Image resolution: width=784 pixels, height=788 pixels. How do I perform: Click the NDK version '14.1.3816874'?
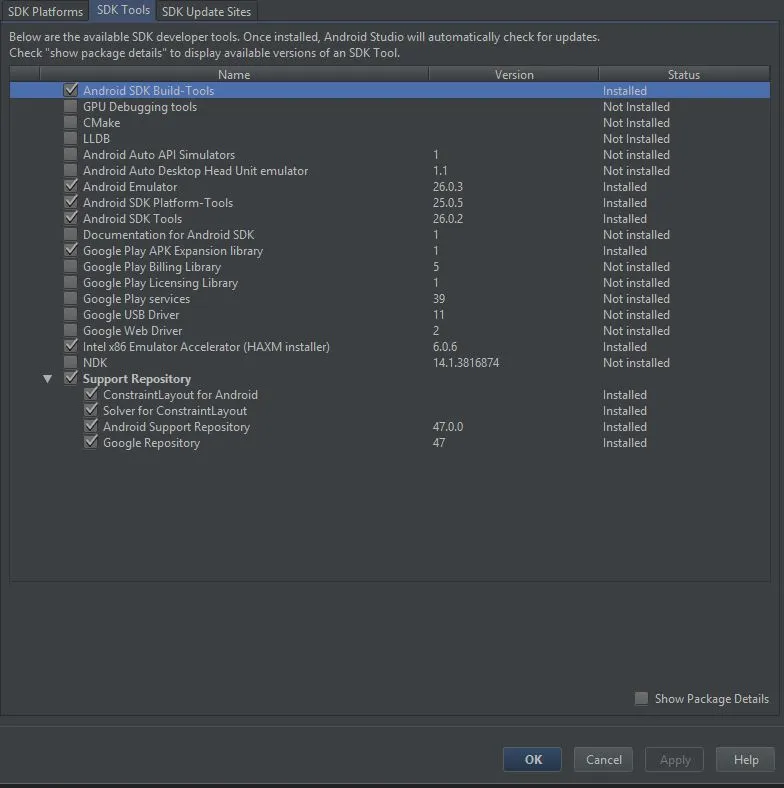[x=466, y=363]
